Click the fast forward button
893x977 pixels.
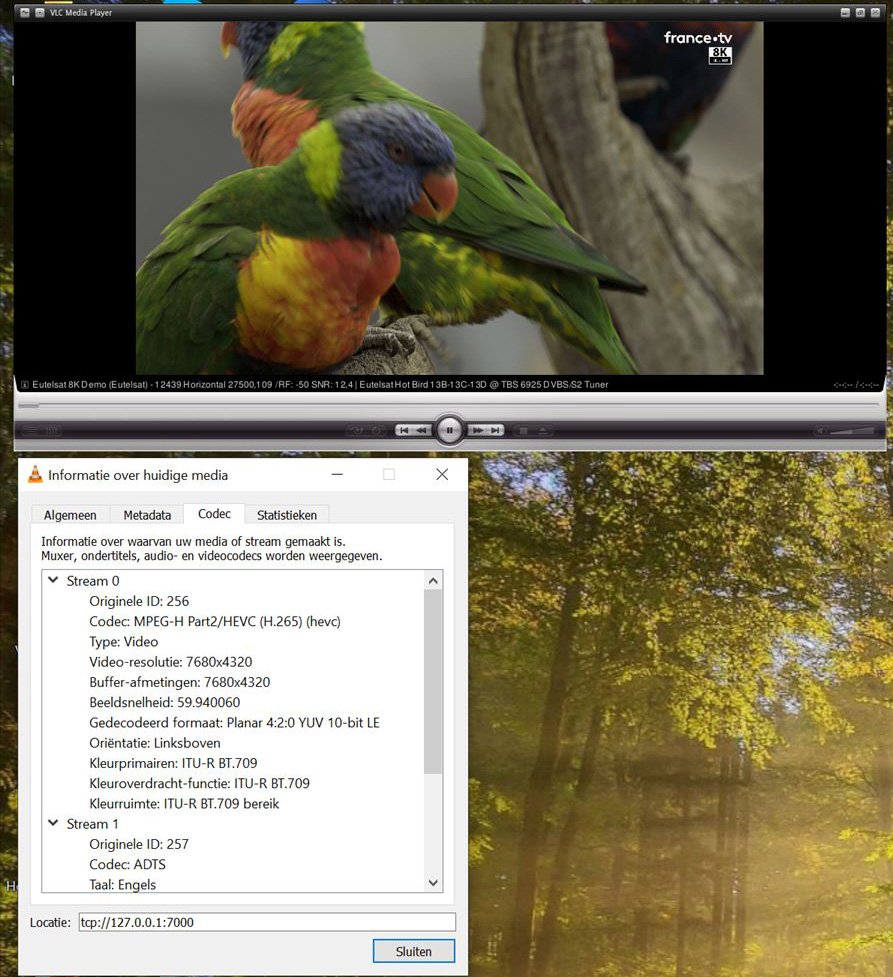click(478, 430)
